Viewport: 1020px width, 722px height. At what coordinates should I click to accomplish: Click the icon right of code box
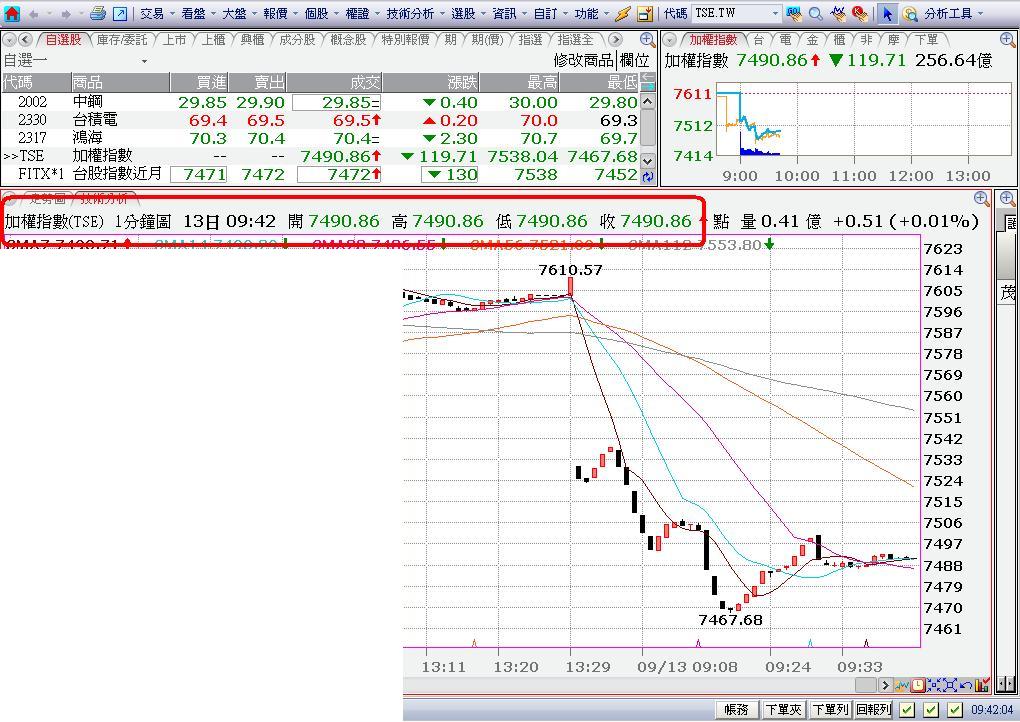click(794, 13)
